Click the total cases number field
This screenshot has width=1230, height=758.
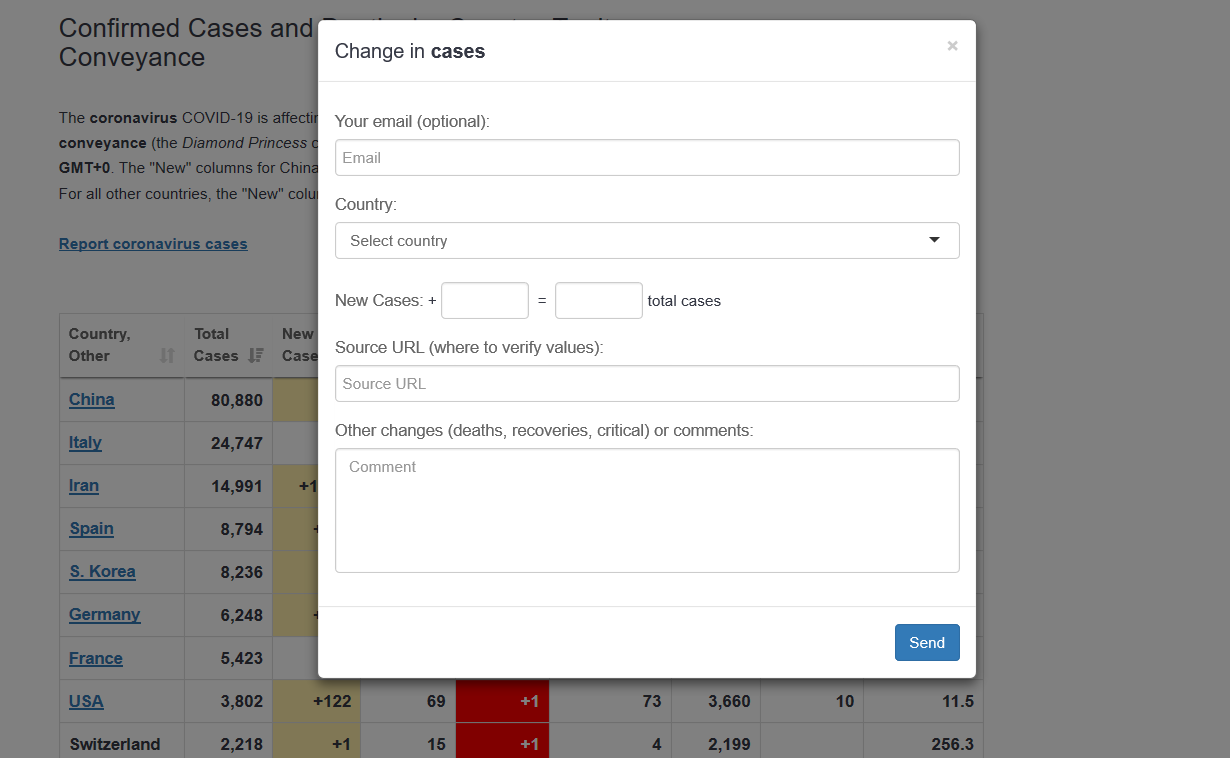click(598, 301)
